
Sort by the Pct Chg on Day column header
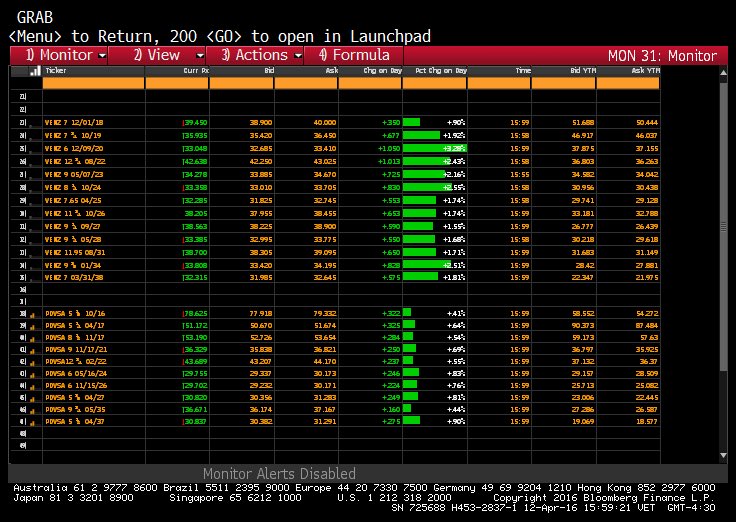(x=435, y=71)
